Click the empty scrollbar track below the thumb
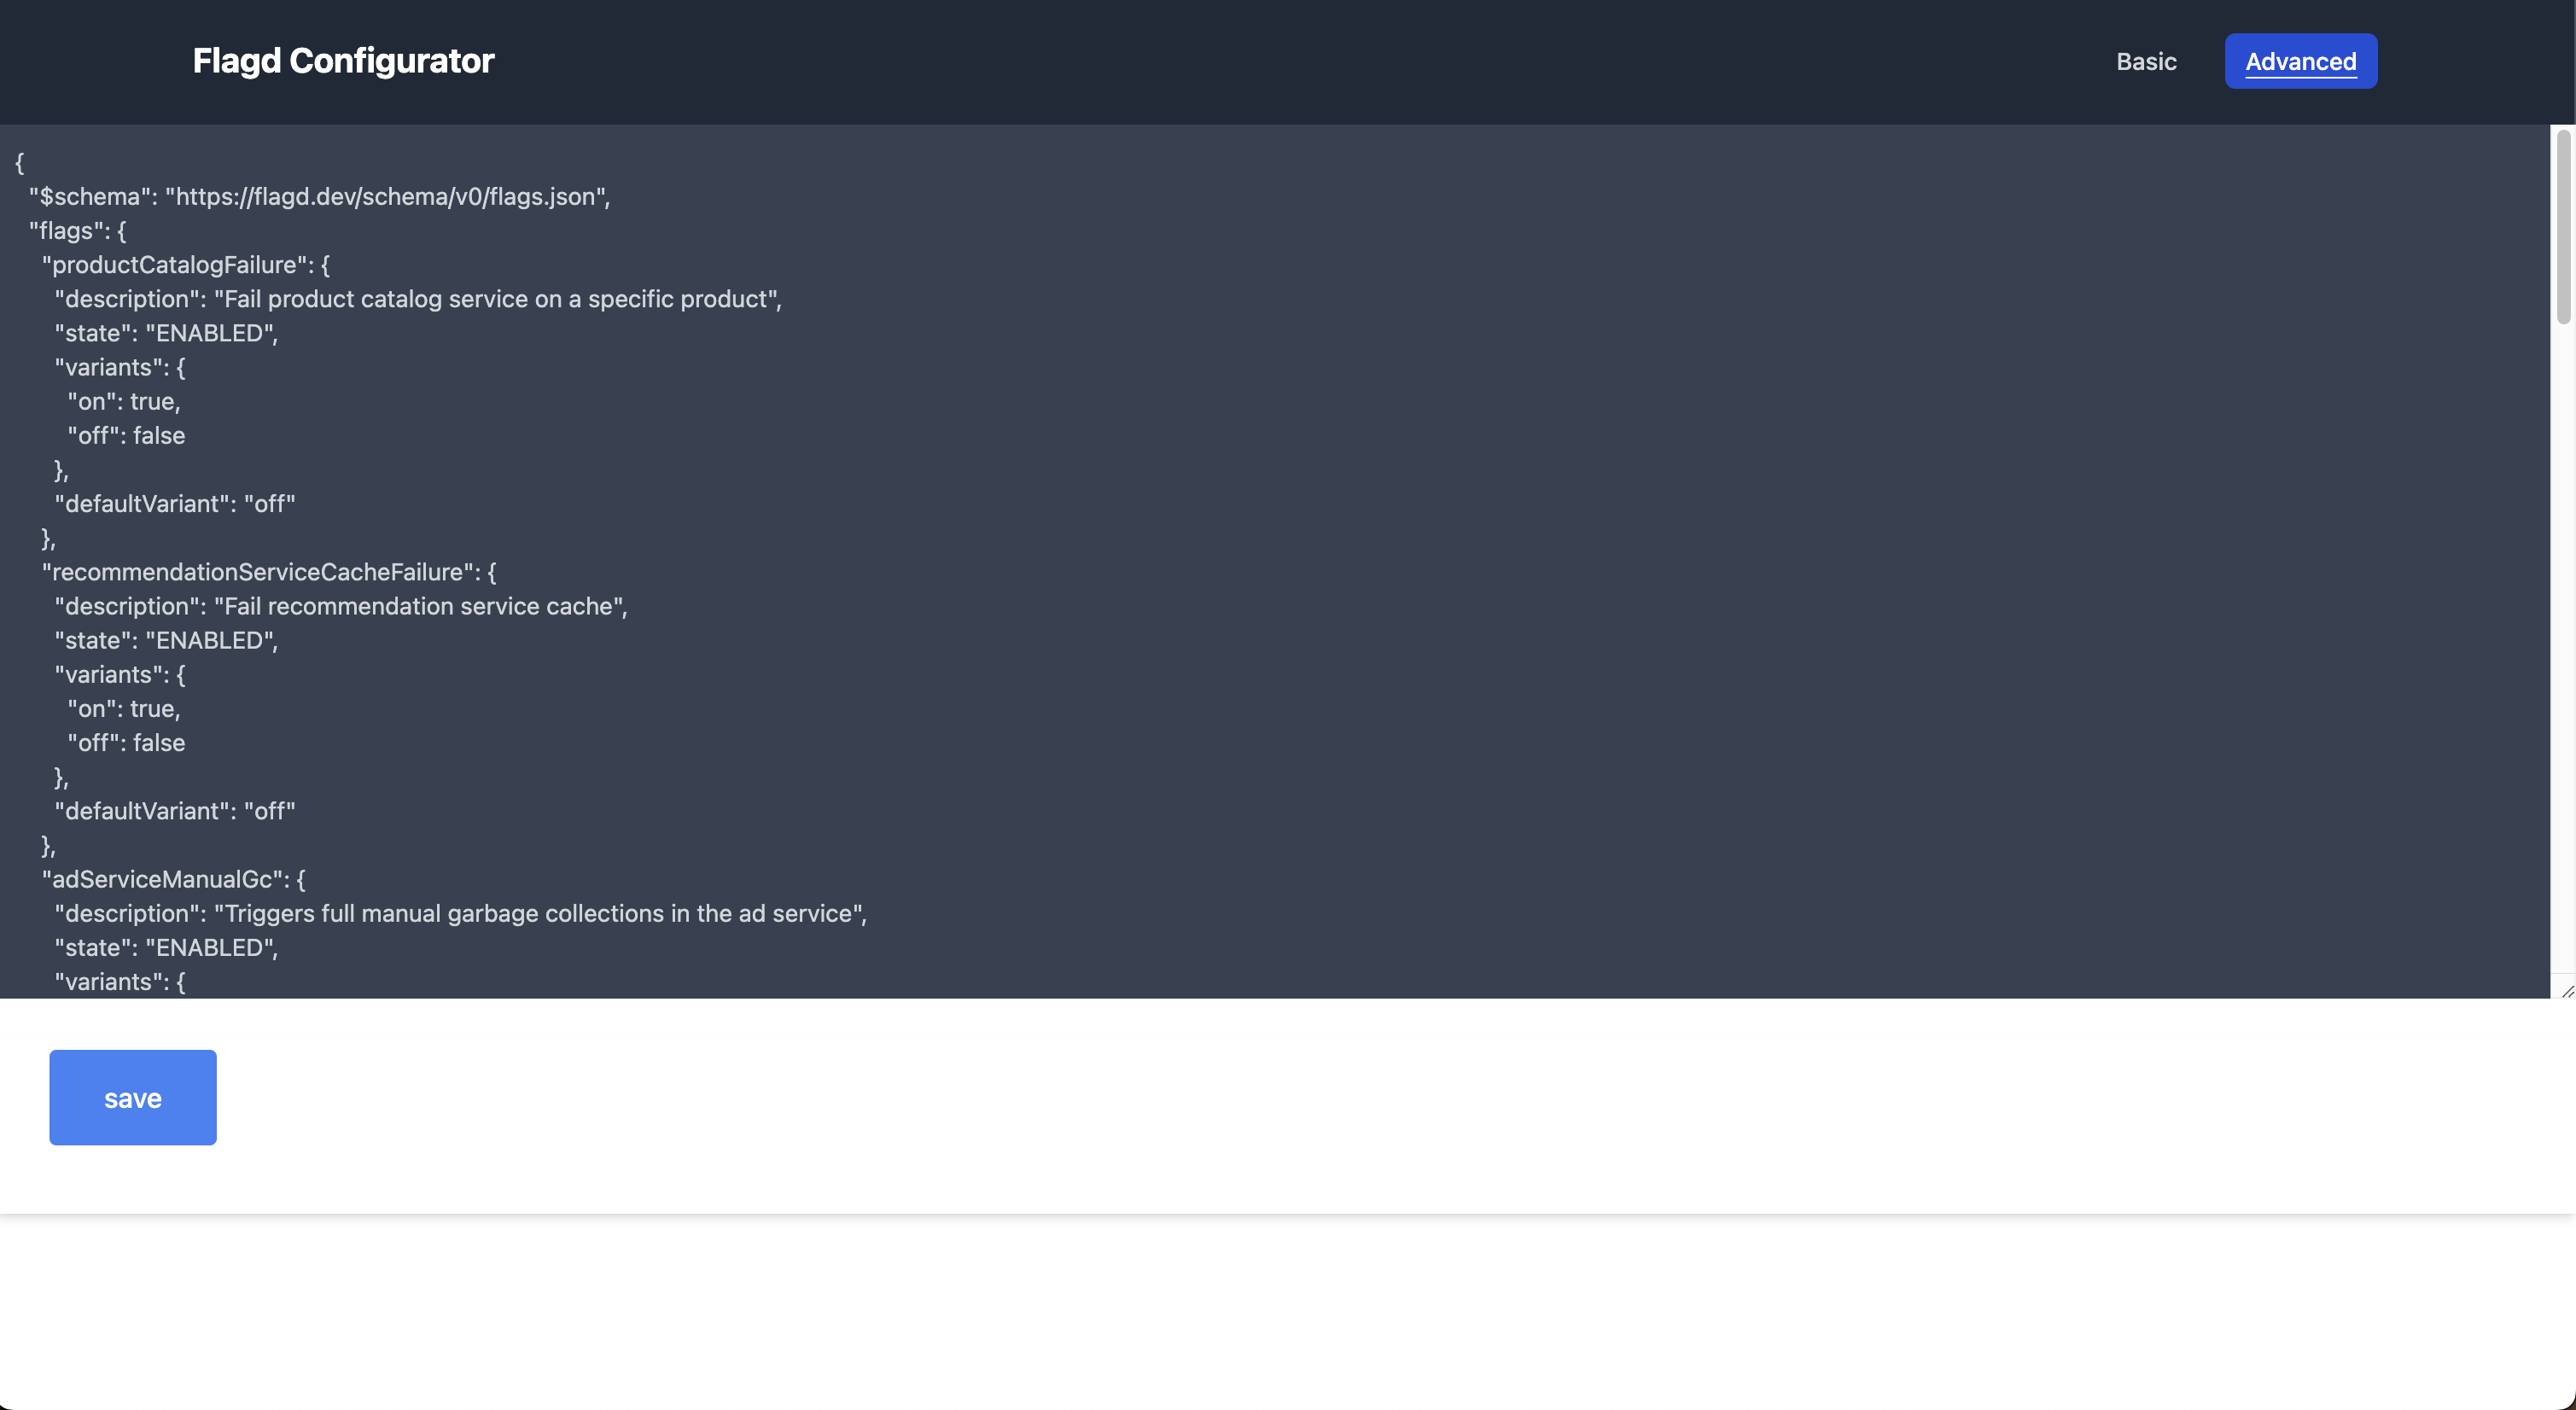This screenshot has width=2576, height=1410. tap(2562, 650)
